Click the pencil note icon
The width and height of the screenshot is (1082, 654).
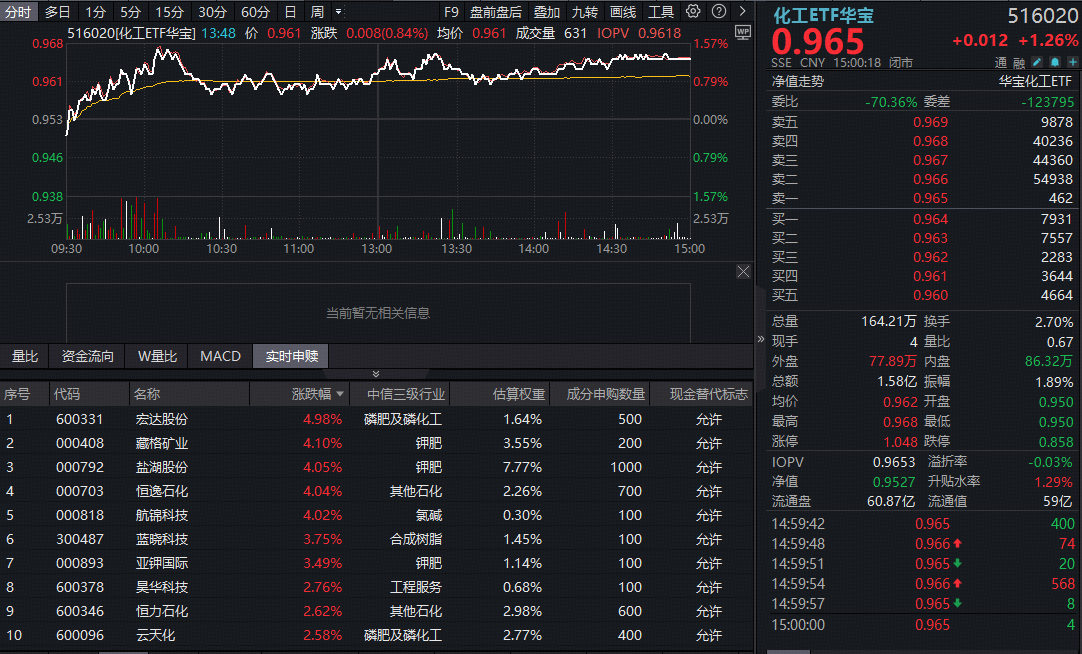[x=1037, y=62]
